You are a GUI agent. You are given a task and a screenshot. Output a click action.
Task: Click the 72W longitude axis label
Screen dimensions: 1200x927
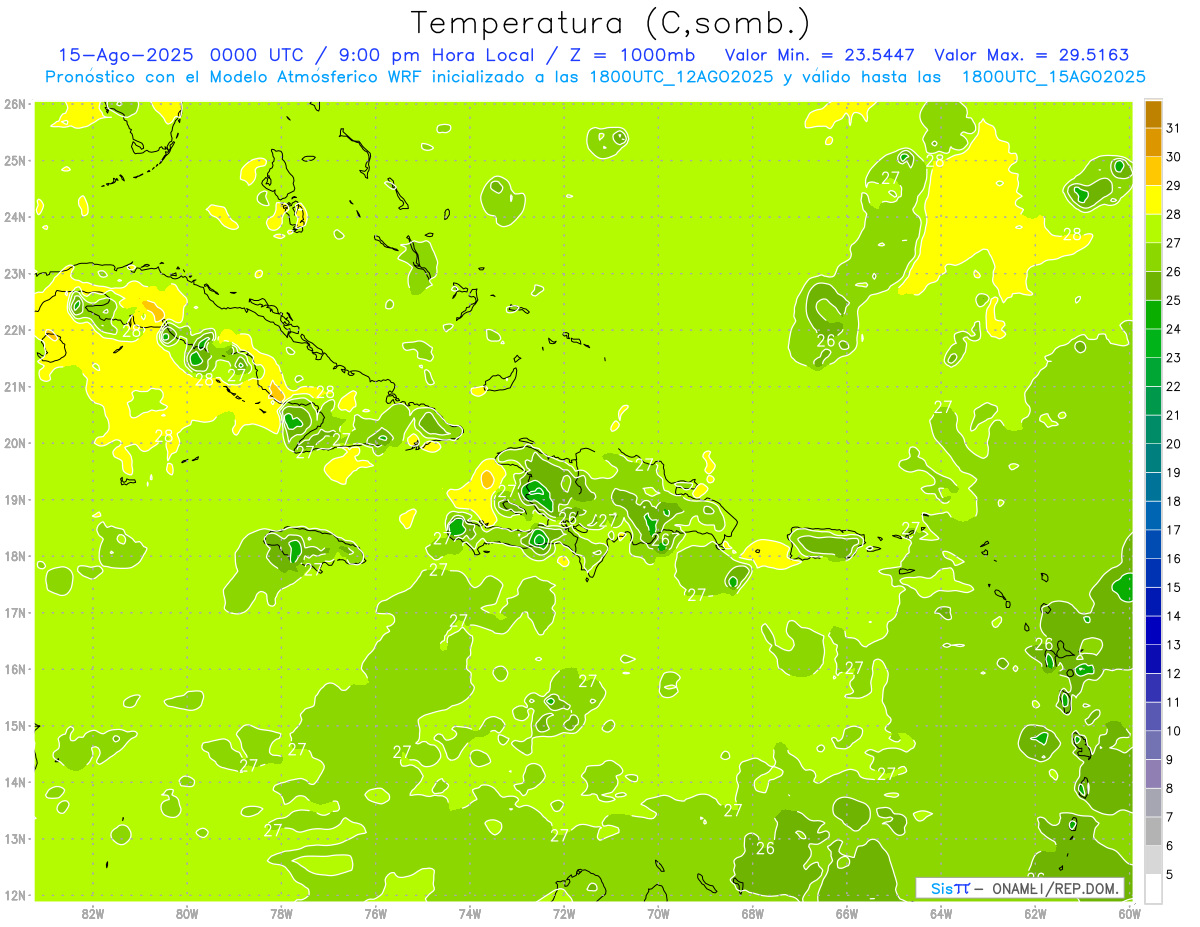pos(564,913)
